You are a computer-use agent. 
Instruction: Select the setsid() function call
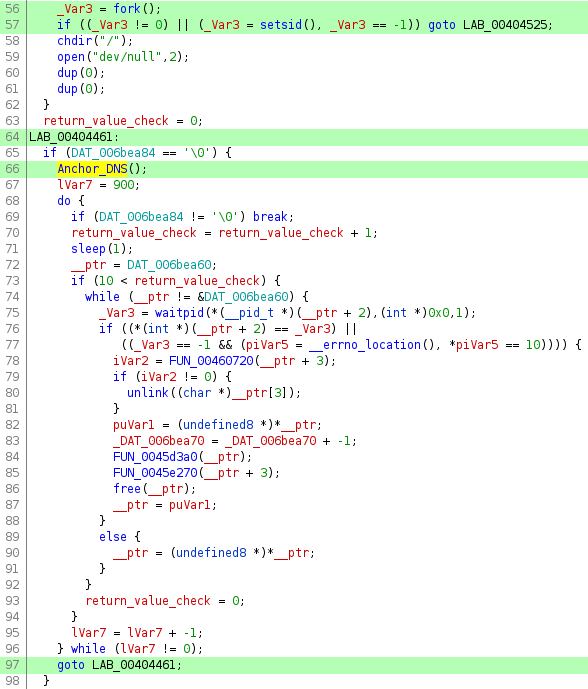(x=281, y=24)
